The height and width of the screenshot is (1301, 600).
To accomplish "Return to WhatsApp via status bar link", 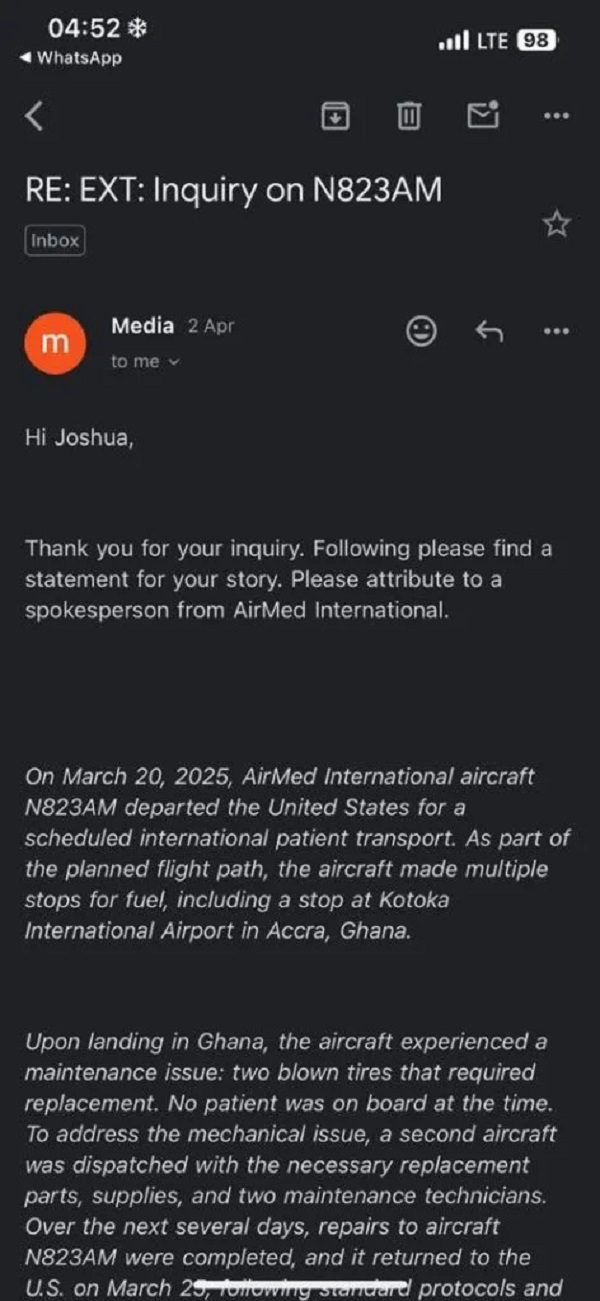I will point(70,58).
